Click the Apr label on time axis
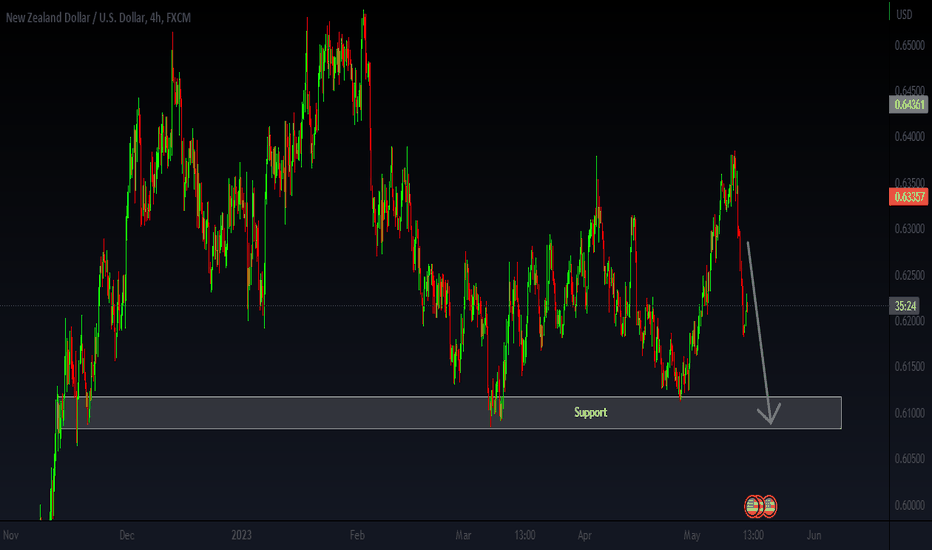This screenshot has width=932, height=550. pyautogui.click(x=584, y=535)
